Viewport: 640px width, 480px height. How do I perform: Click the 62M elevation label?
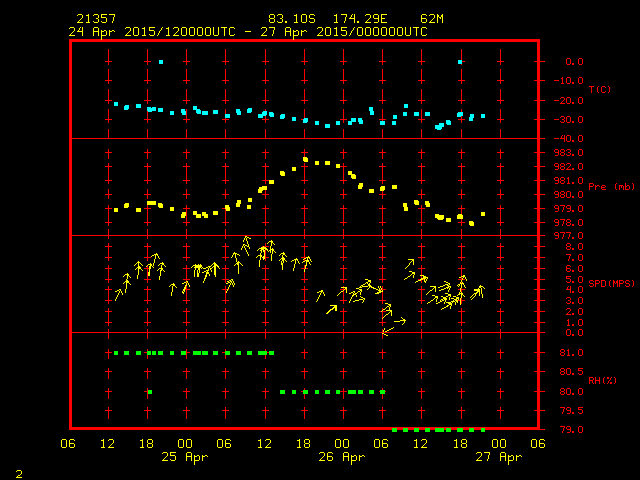pos(431,19)
